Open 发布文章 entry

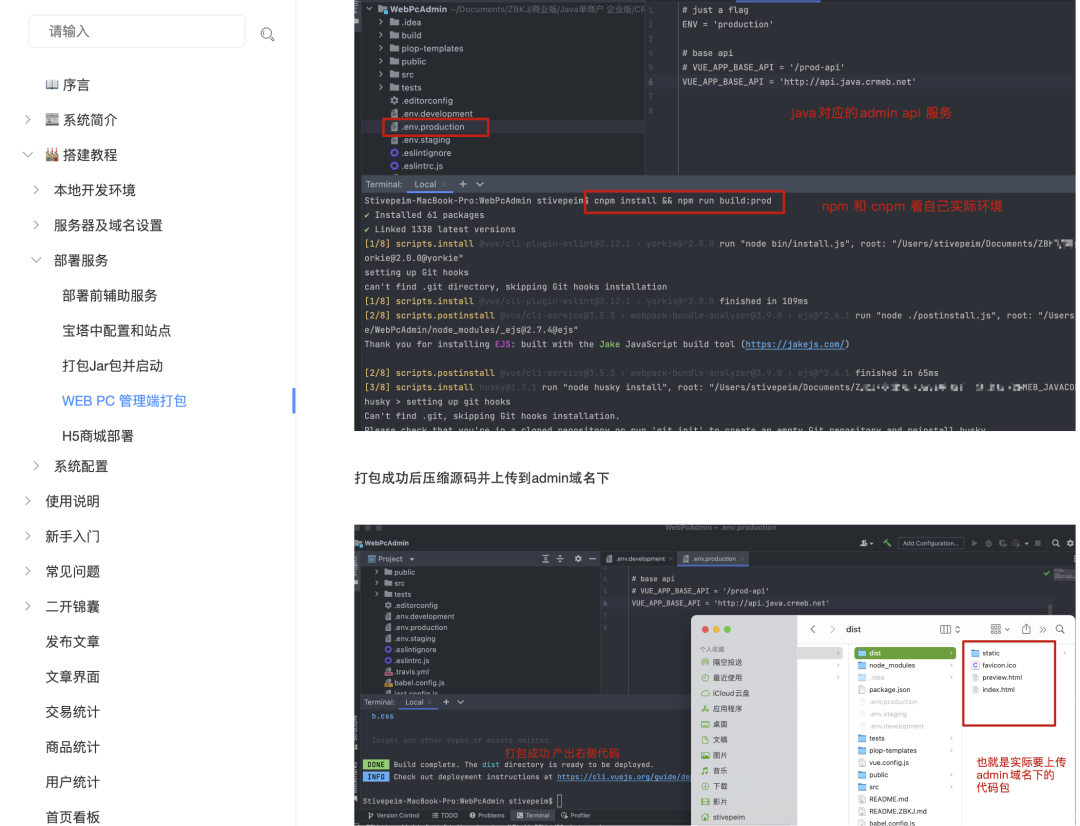point(72,641)
